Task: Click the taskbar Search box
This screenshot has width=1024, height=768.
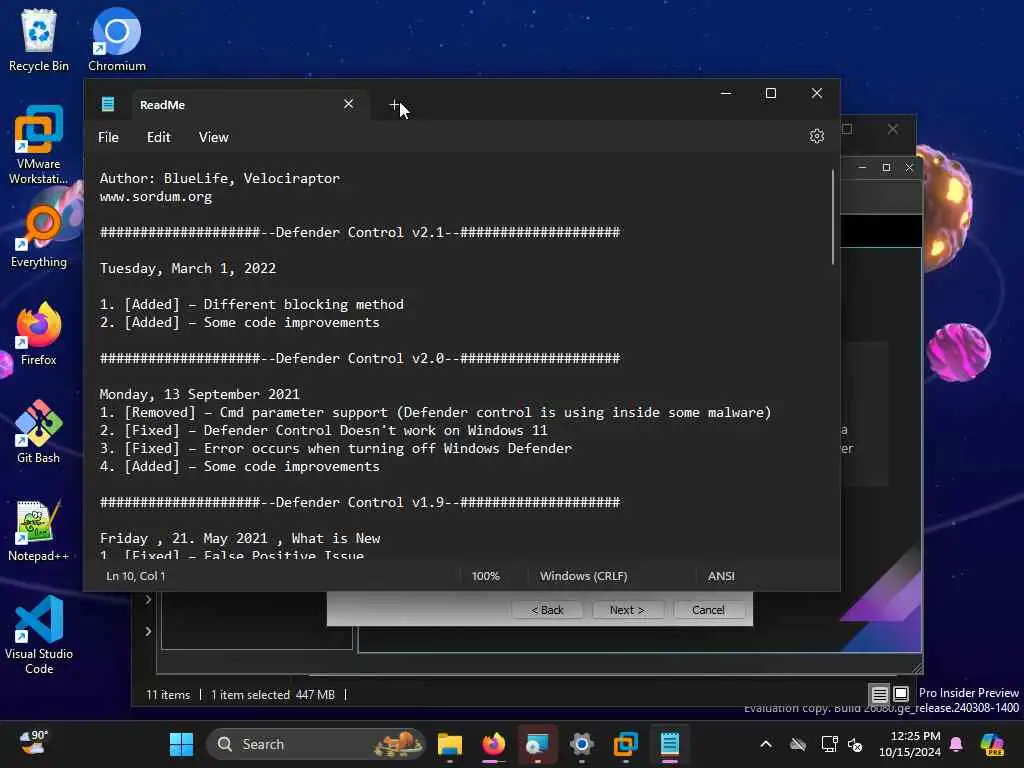Action: [315, 744]
